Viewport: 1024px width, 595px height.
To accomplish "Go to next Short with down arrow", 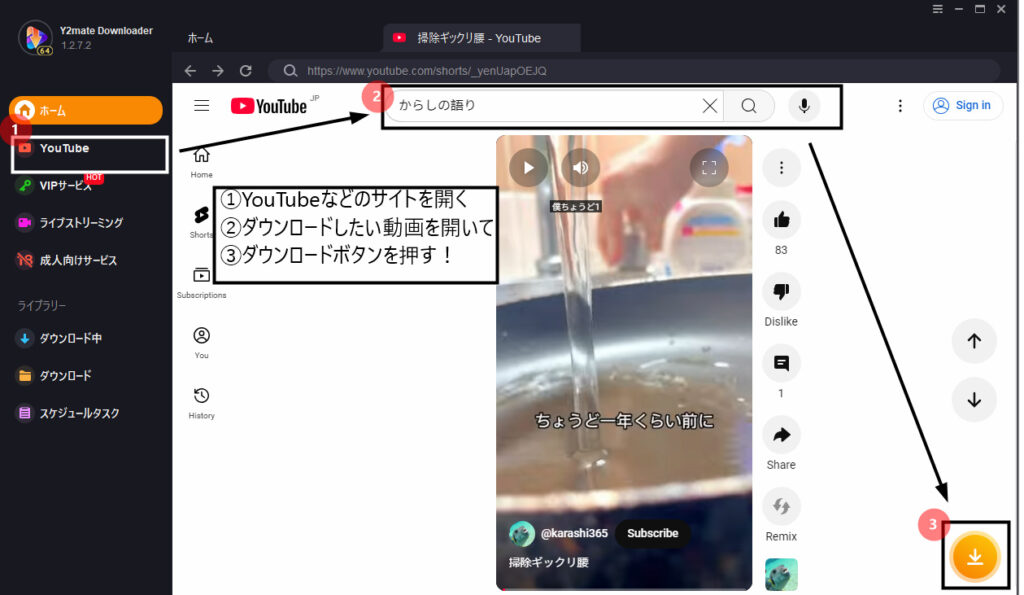I will pos(974,400).
